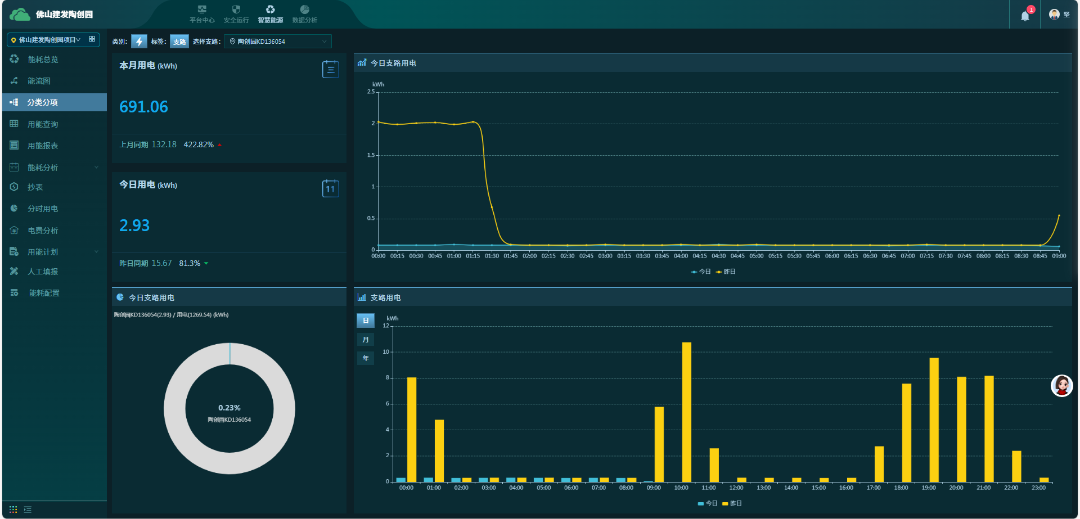Click the 今日用电 calendar icon
Viewport: 1080px width, 519px height.
pyautogui.click(x=330, y=188)
